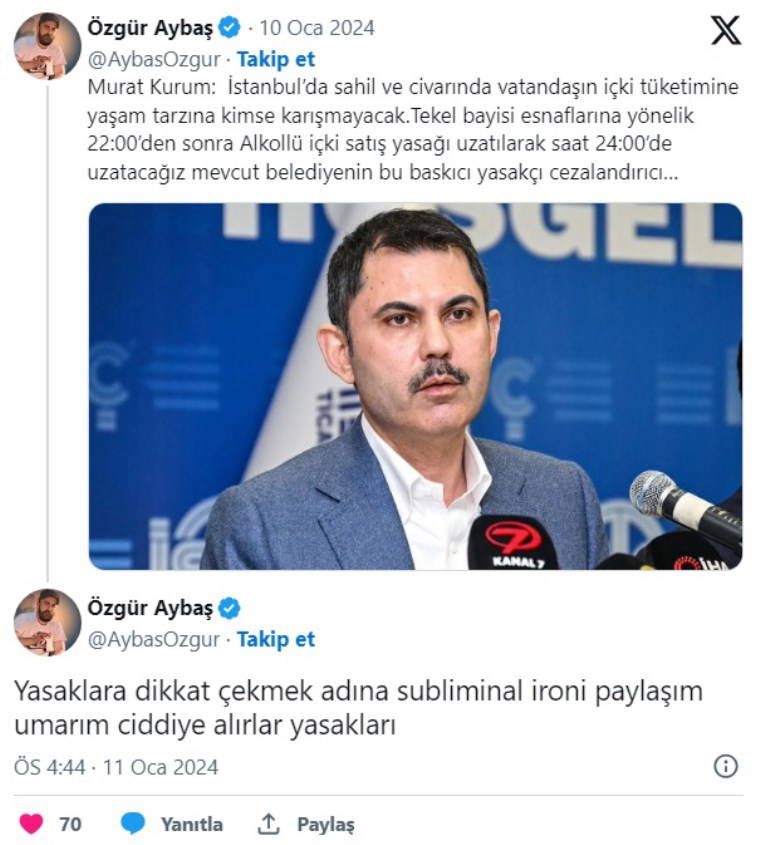Image resolution: width=760 pixels, height=845 pixels.
Task: Click the share upload arrow icon
Action: click(x=268, y=823)
